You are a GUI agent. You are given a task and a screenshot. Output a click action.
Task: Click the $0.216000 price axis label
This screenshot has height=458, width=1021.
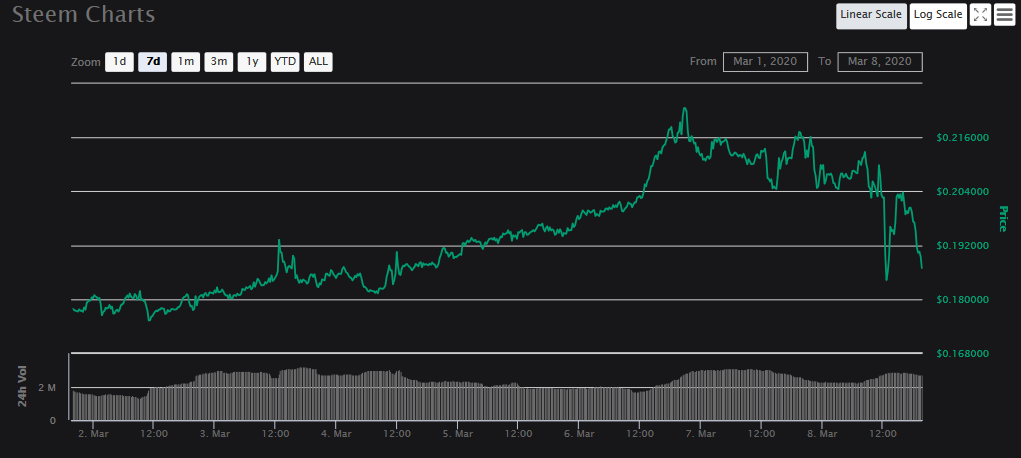tap(962, 137)
